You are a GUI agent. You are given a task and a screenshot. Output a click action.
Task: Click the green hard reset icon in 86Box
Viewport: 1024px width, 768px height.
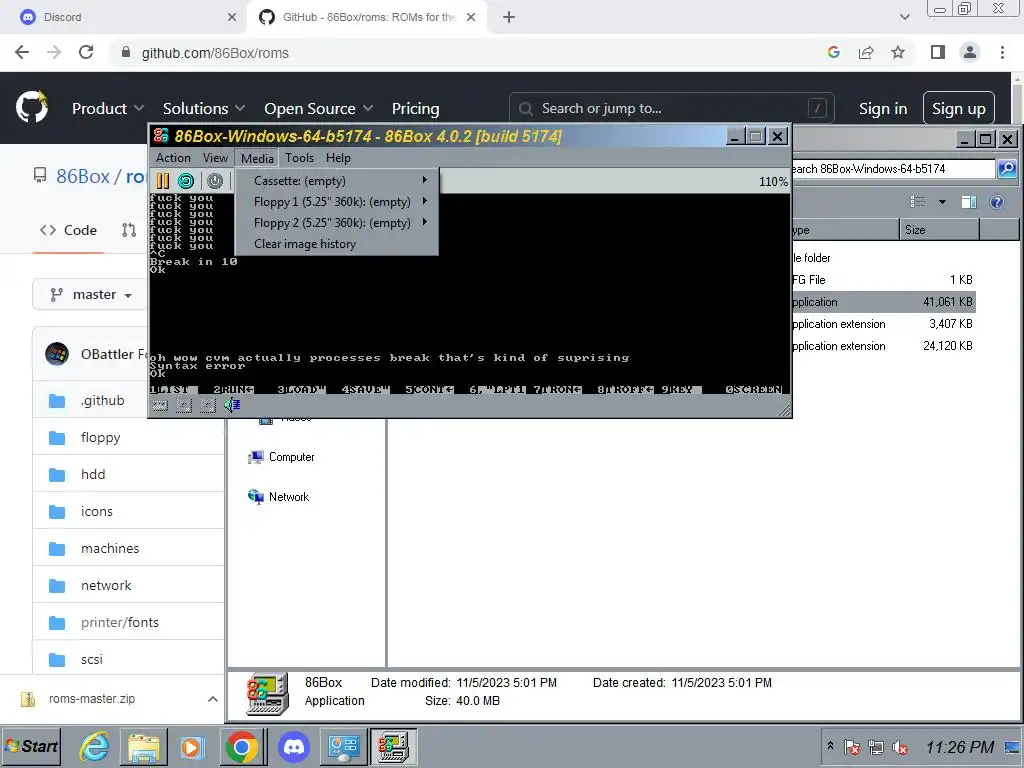186,181
